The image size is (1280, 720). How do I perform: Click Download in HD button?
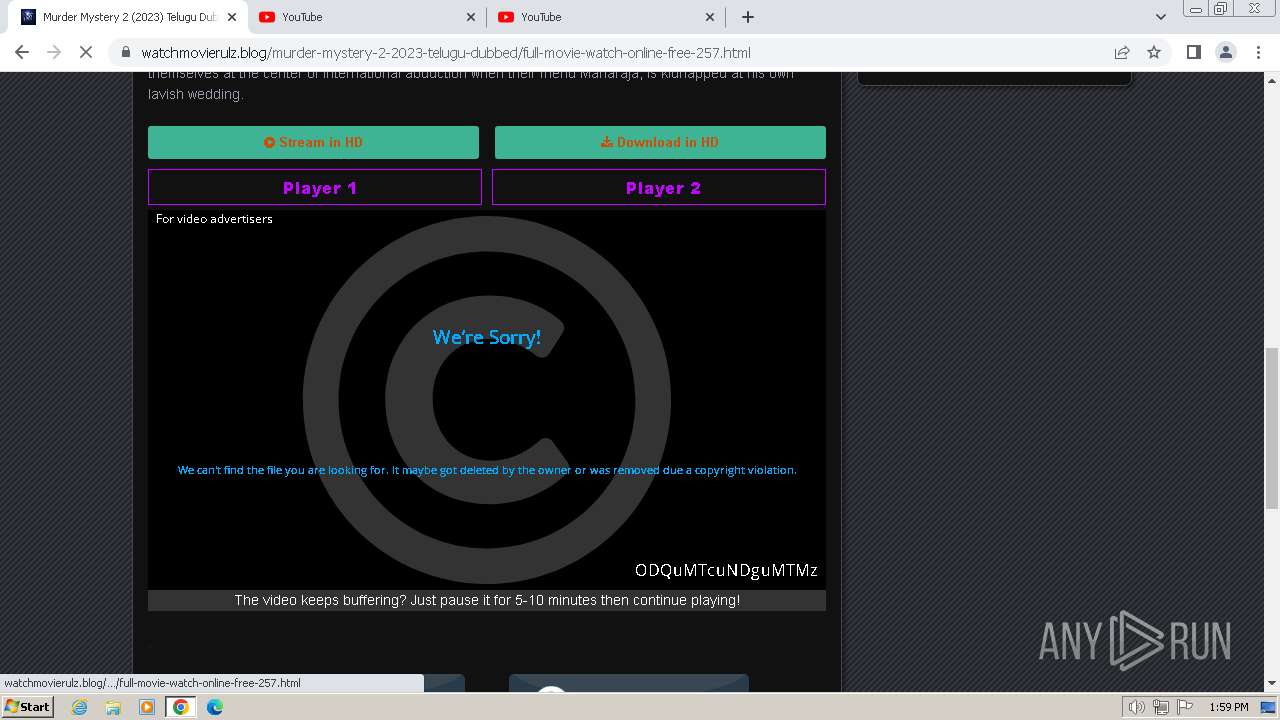coord(660,142)
